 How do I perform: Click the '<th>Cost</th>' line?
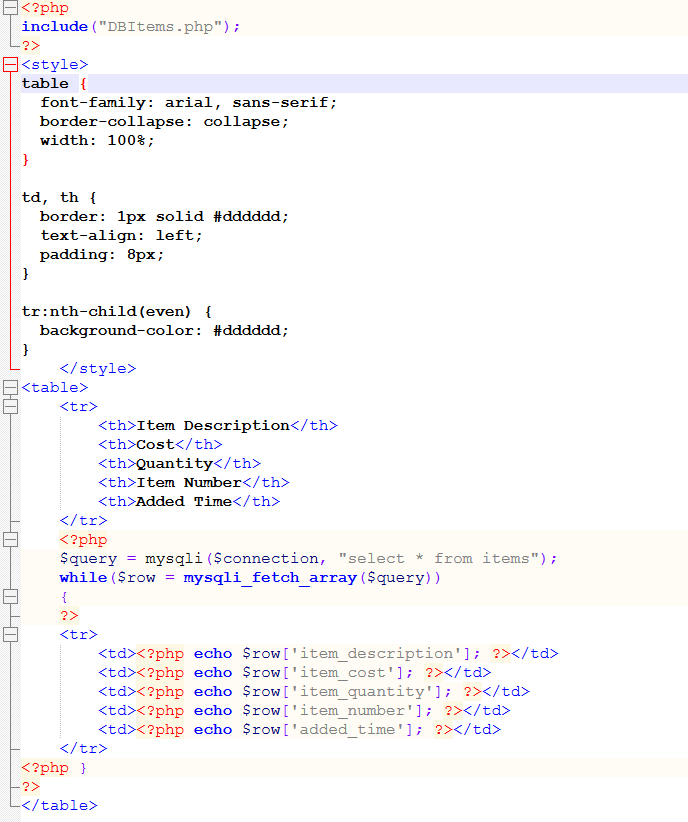[160, 445]
